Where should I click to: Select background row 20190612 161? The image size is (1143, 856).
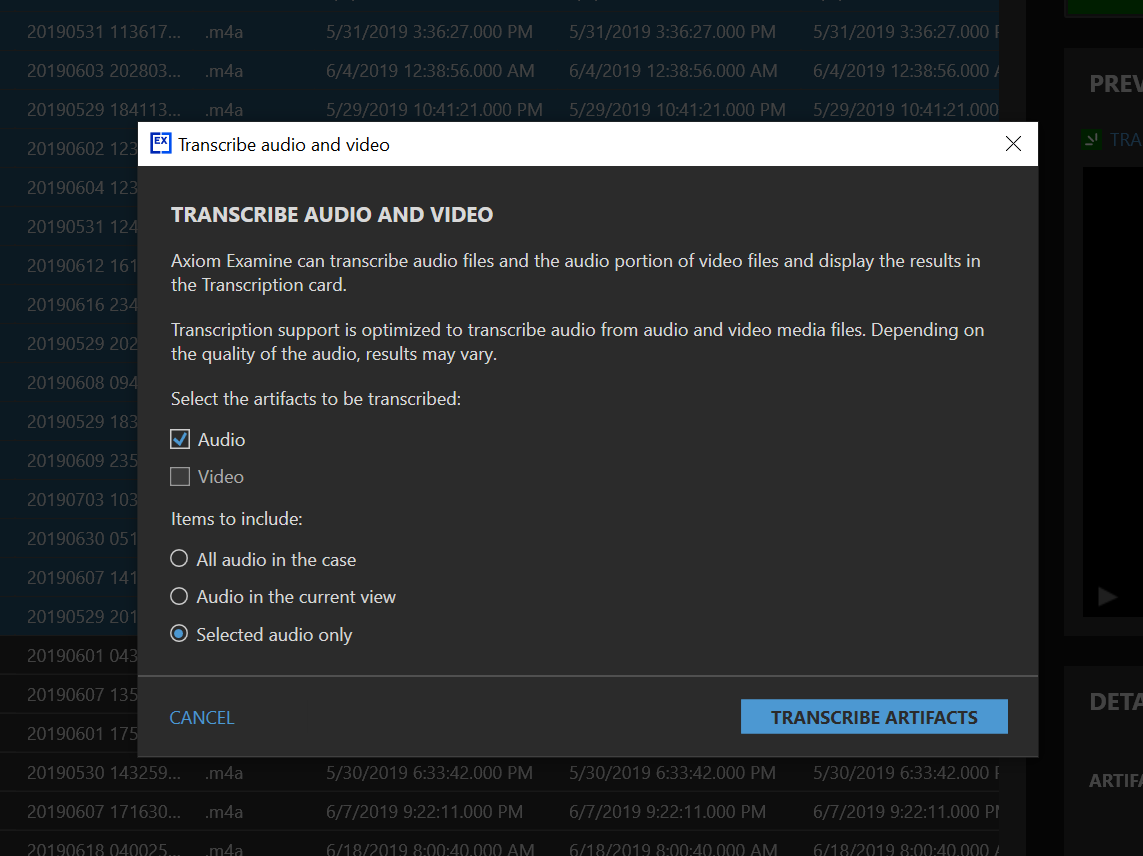point(69,265)
